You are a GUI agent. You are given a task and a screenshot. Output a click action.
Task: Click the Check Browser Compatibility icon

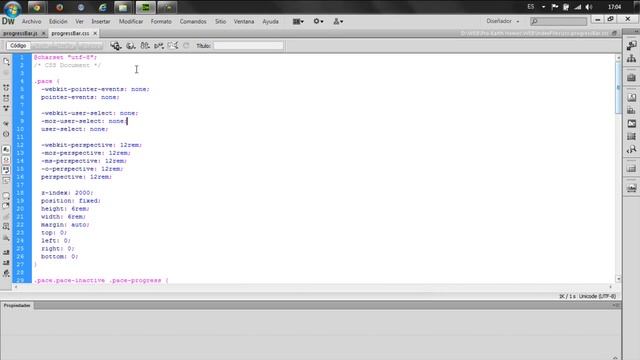[x=173, y=46]
